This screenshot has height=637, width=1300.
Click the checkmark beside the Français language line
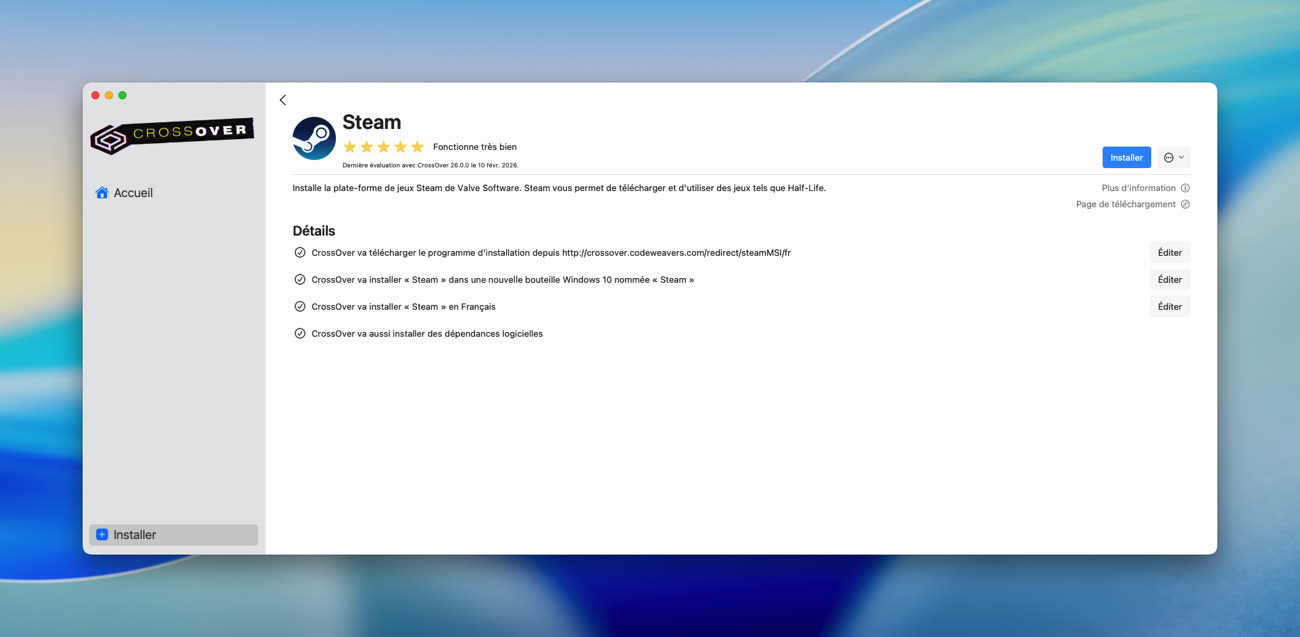[300, 307]
